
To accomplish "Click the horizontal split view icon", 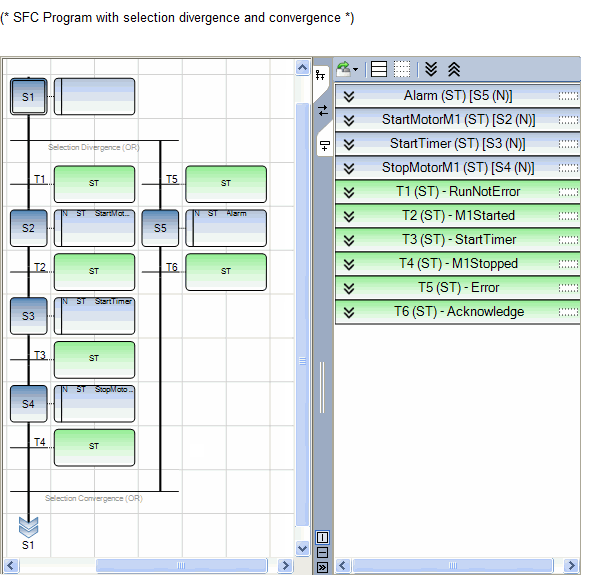I will coord(322,552).
